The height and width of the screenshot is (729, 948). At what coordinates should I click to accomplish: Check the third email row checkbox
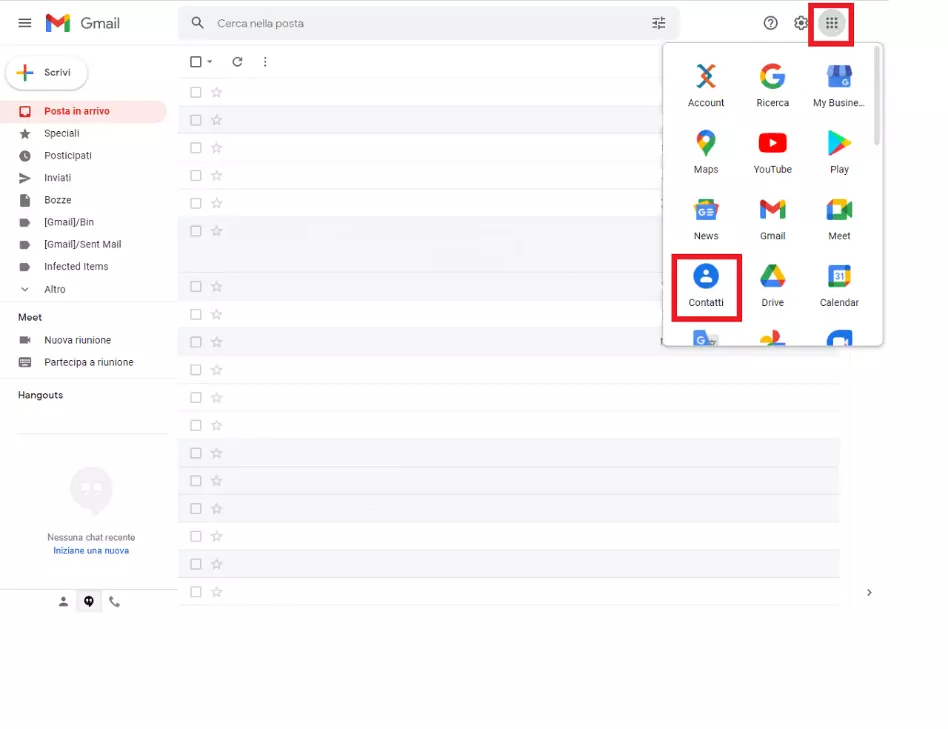[195, 148]
